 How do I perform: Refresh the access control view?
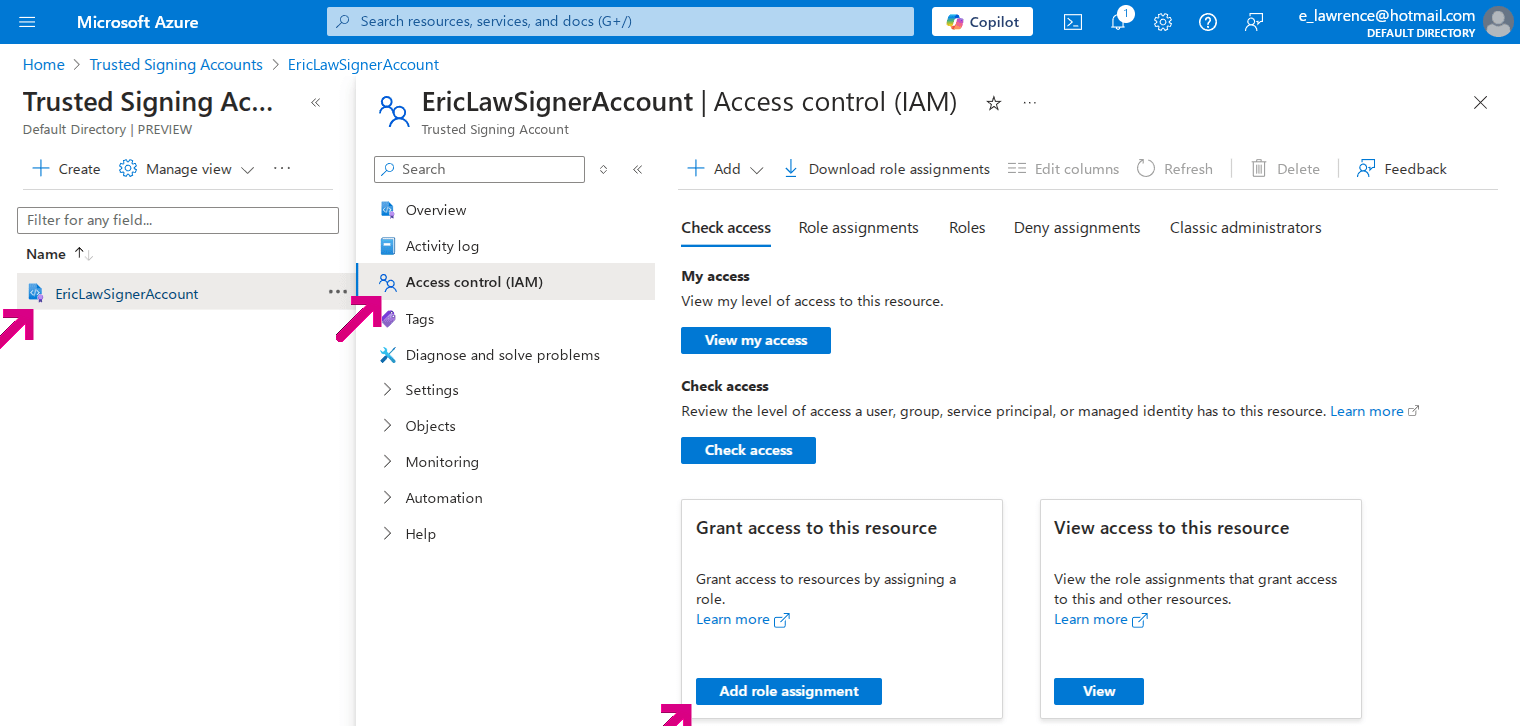point(1175,169)
